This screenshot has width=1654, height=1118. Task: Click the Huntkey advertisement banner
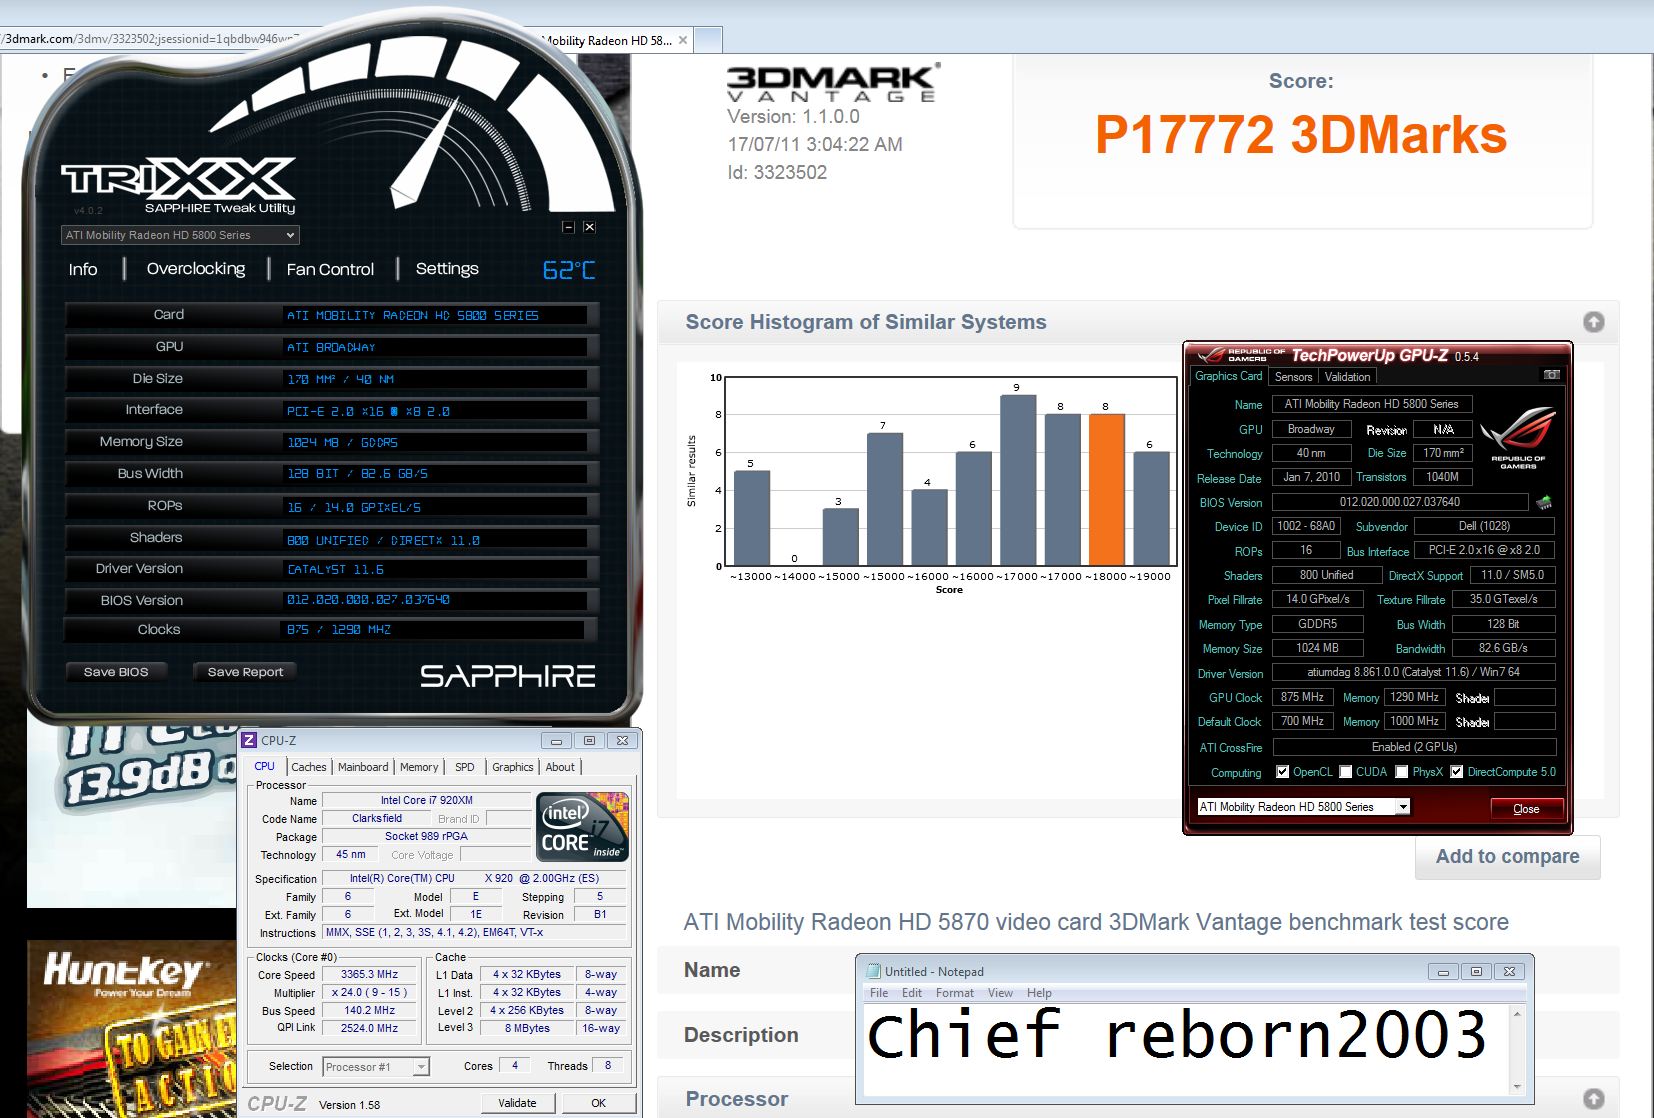click(131, 1029)
